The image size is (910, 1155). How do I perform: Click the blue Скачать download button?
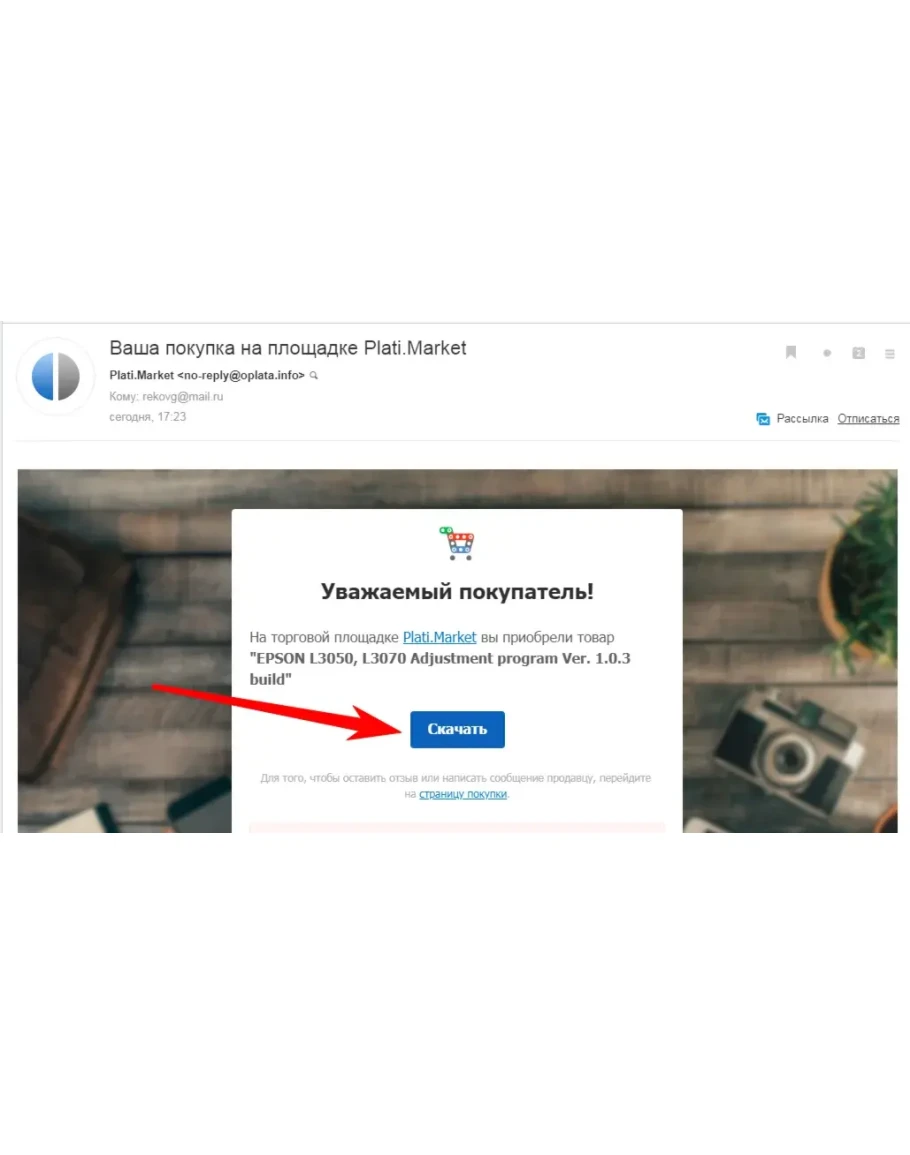pos(458,729)
